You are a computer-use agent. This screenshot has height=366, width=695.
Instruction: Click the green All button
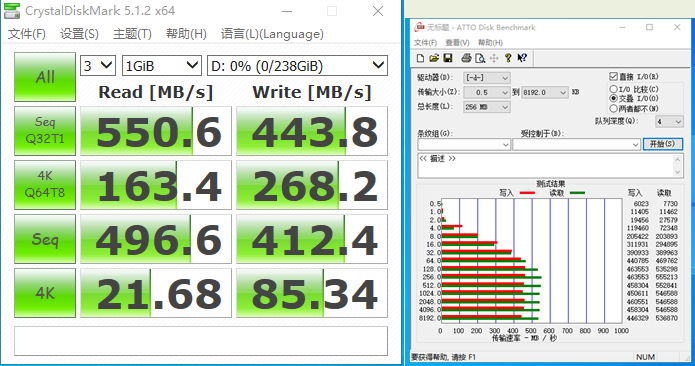(45, 77)
